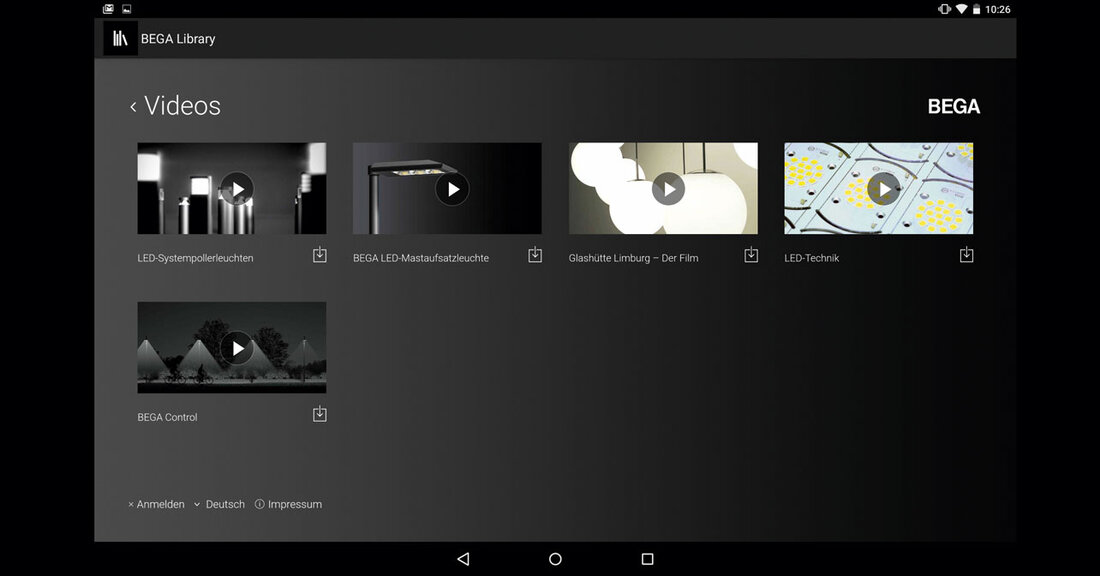Tap the 10:26 clock
The image size is (1100, 576).
click(x=998, y=9)
